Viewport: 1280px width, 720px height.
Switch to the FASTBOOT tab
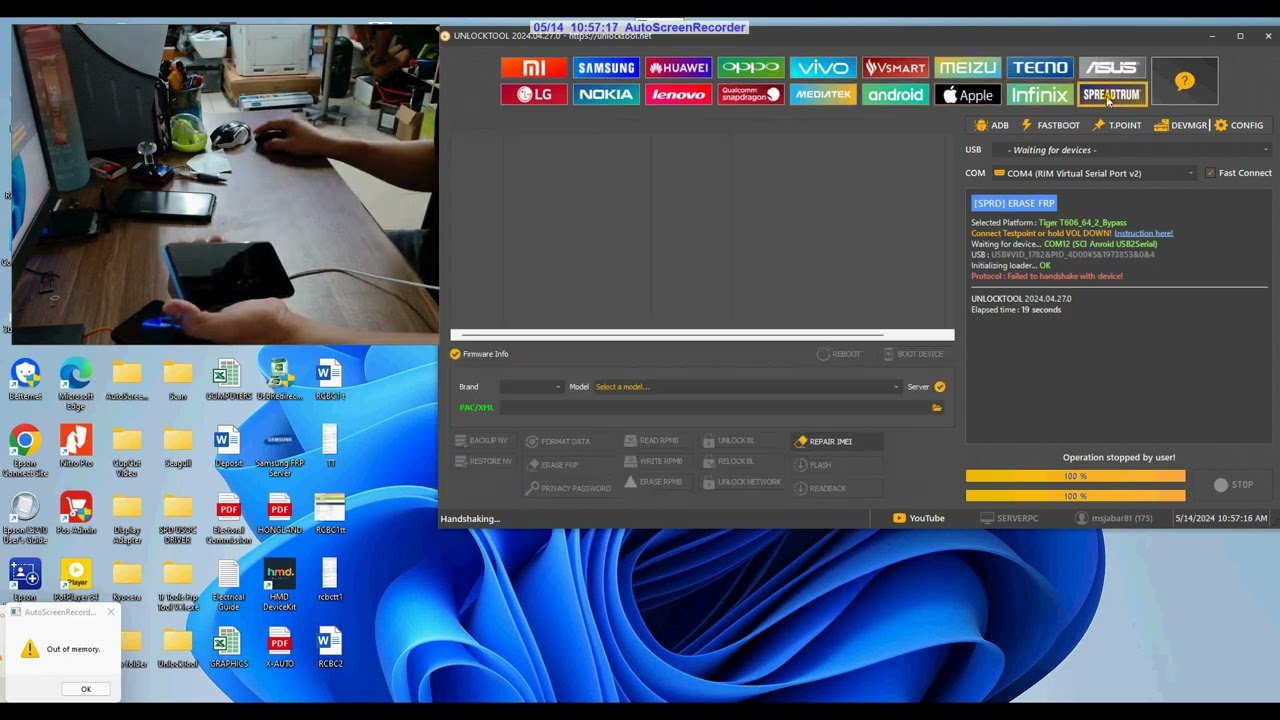[x=1050, y=125]
